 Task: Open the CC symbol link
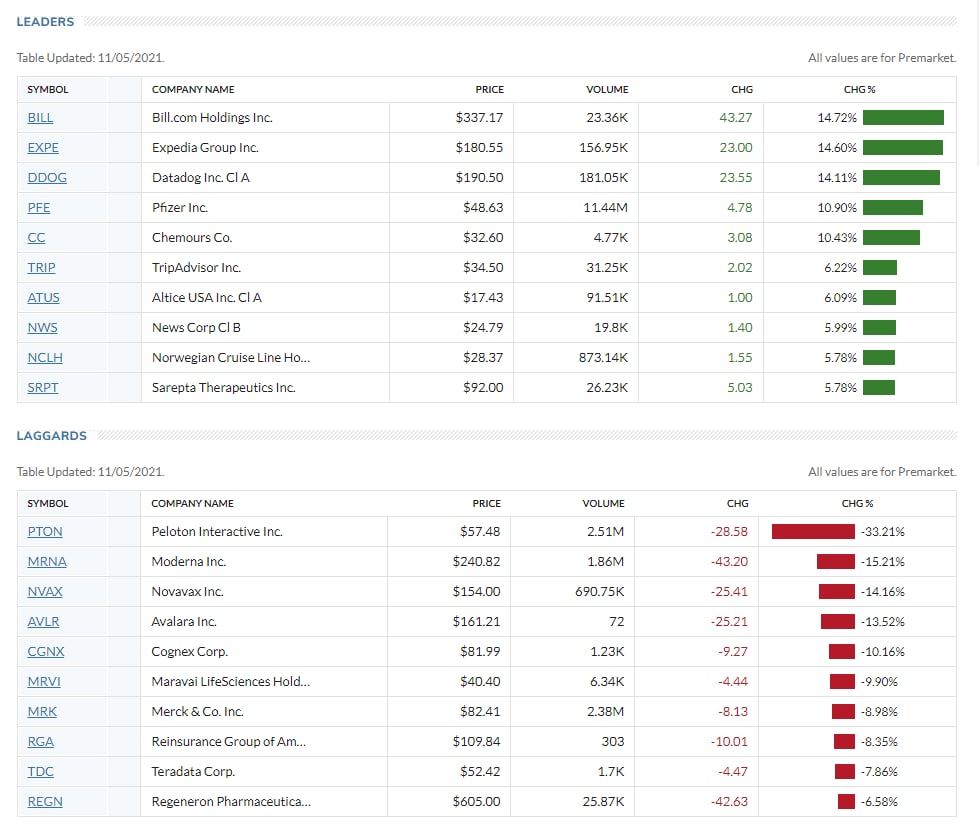coord(36,237)
